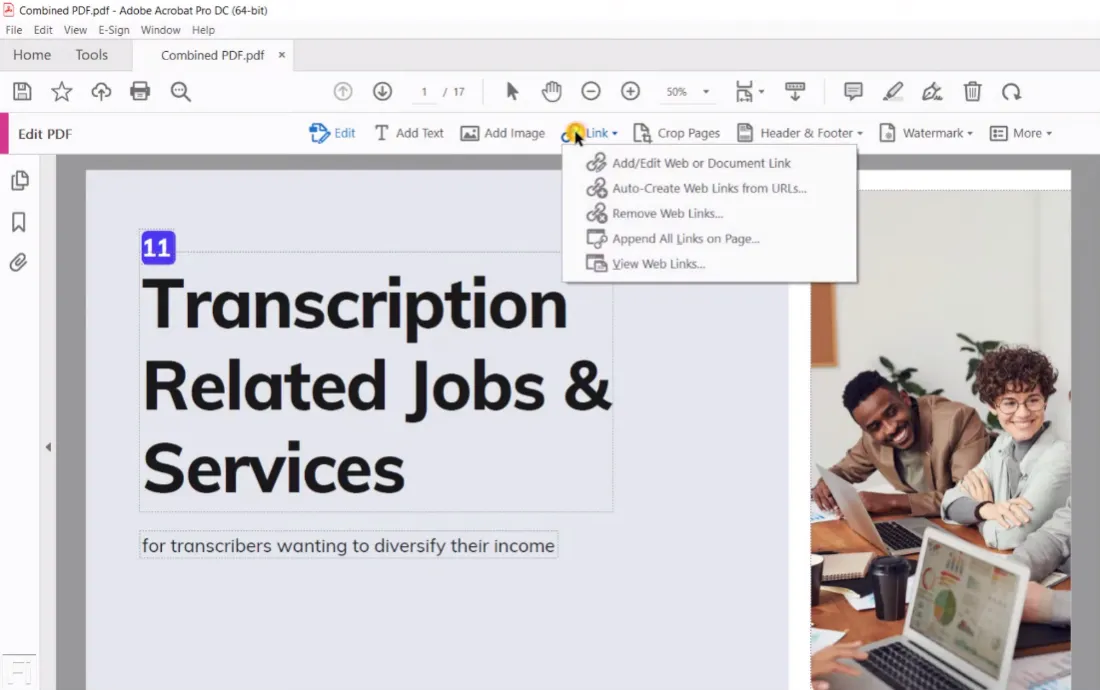Star the file with the bookmark star icon
The width and height of the screenshot is (1100, 690).
[62, 91]
